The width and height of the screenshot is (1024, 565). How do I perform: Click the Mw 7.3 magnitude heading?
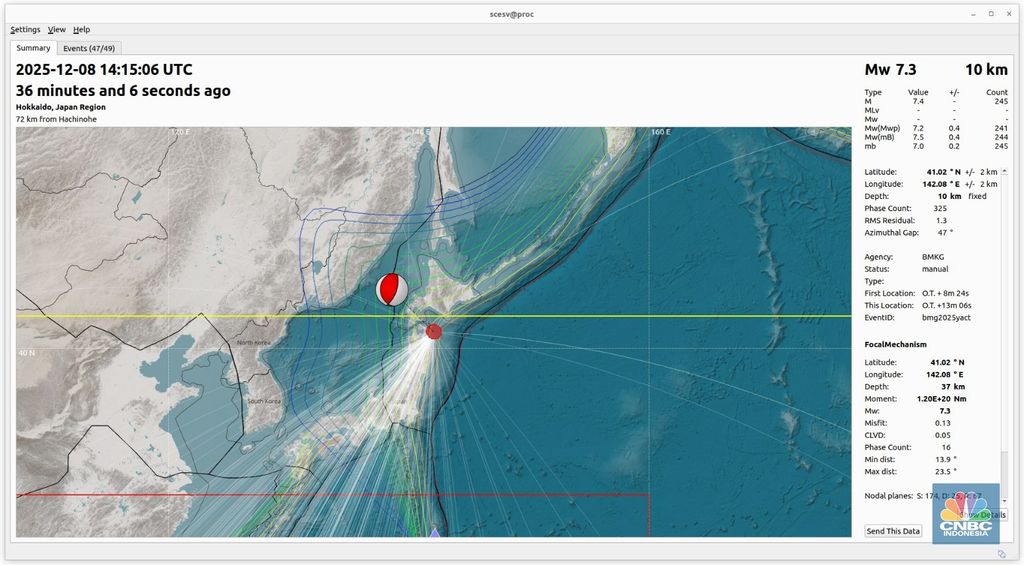pos(891,70)
